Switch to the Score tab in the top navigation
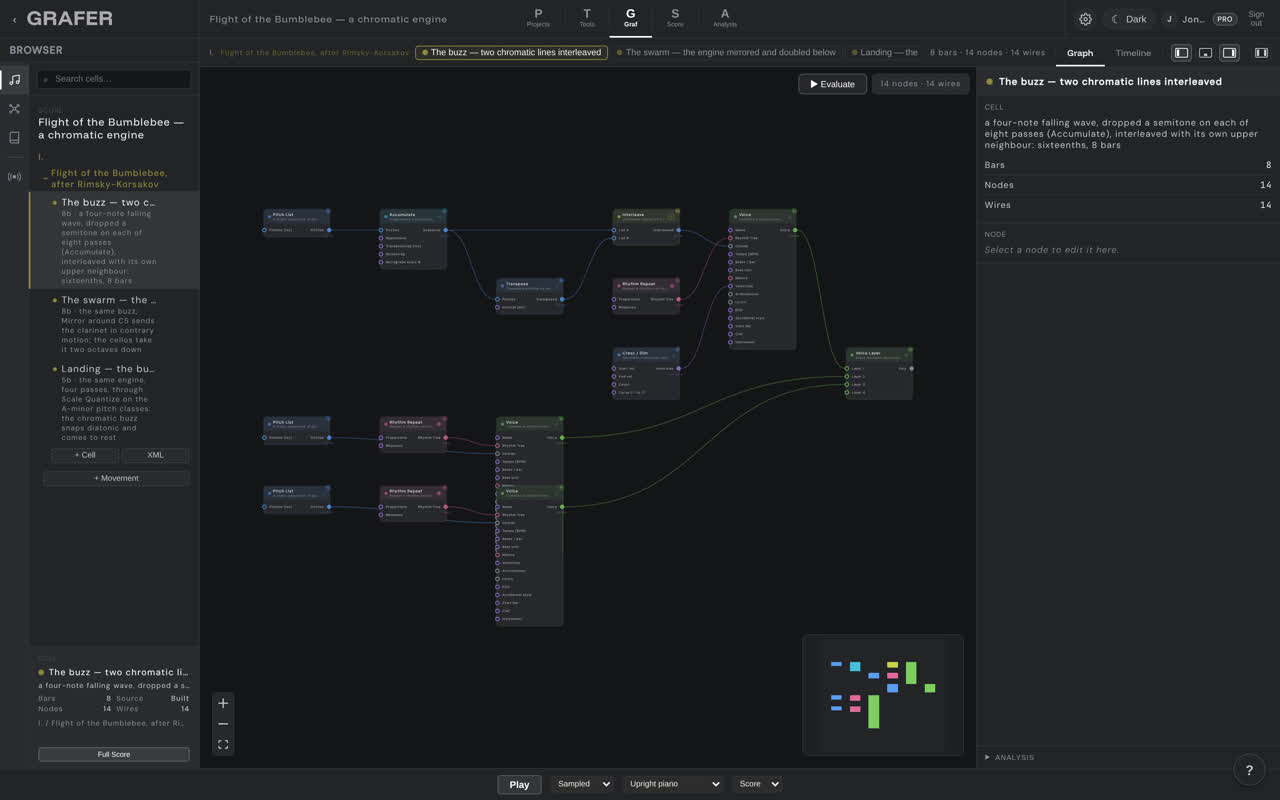The image size is (1280, 800). click(675, 18)
